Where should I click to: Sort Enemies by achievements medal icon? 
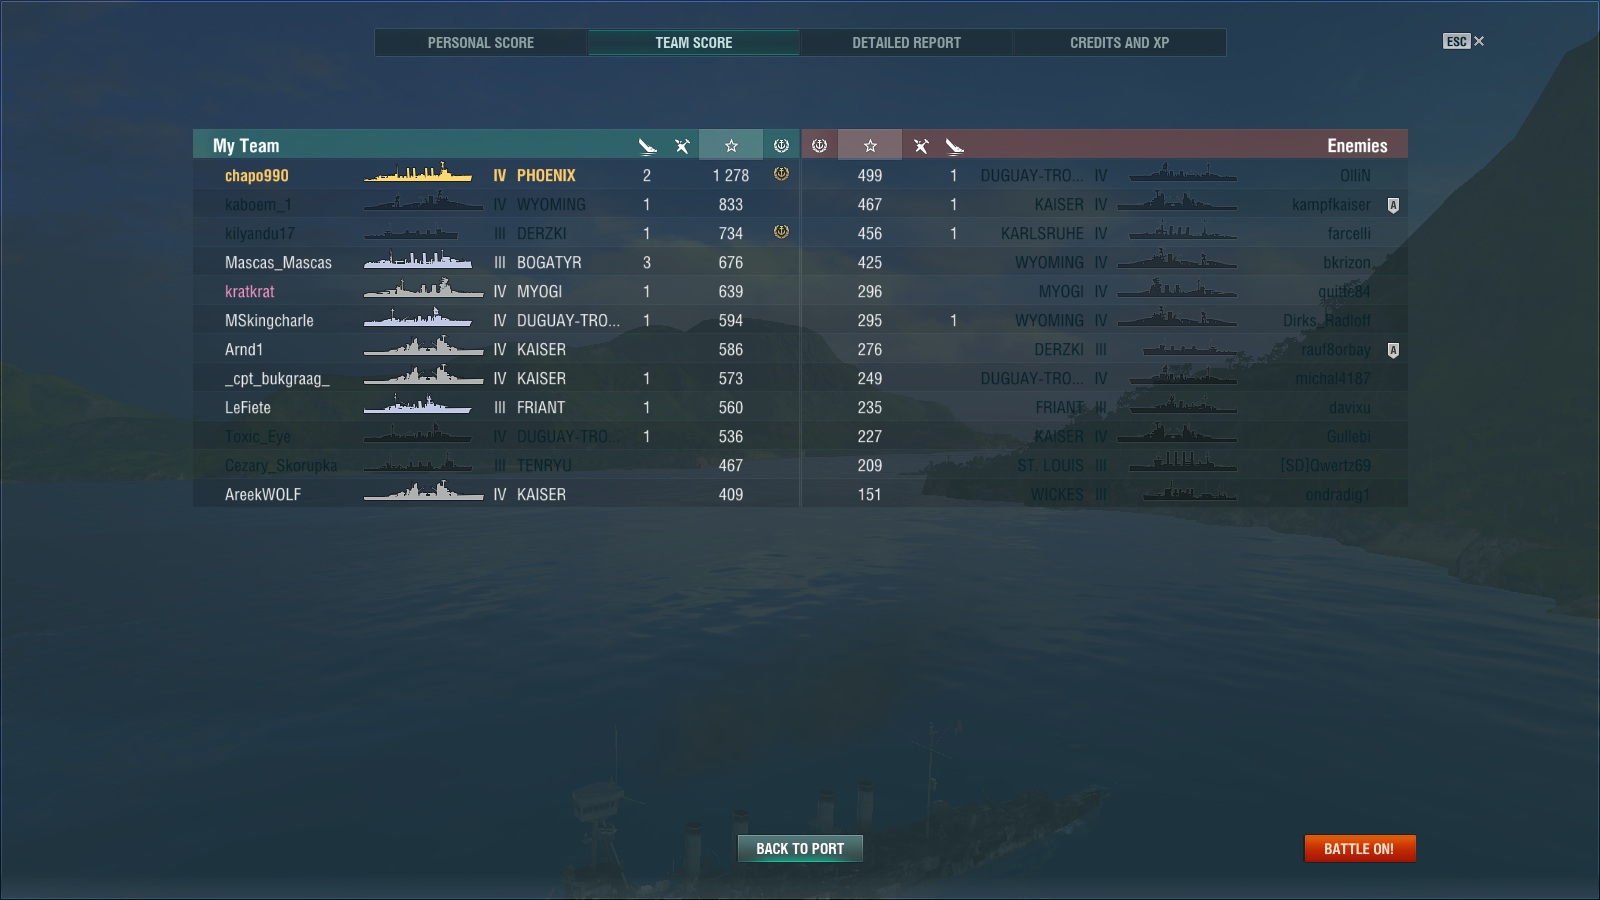tap(819, 145)
